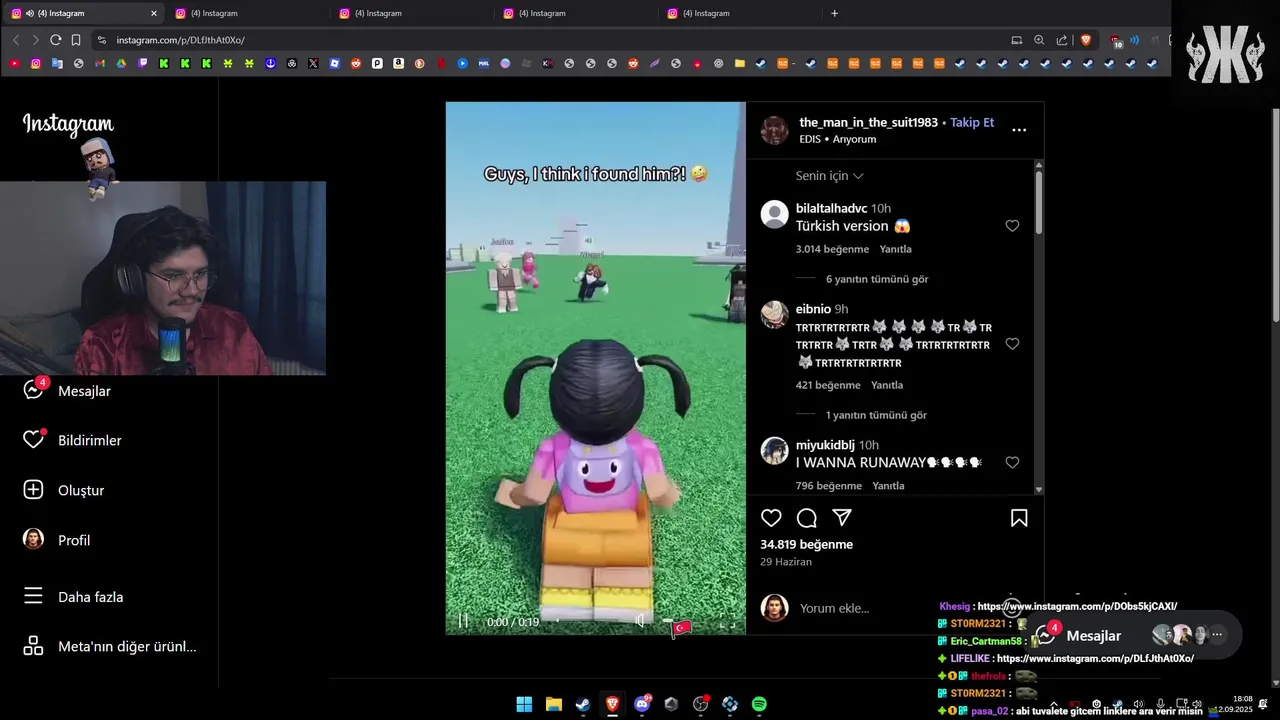Expand the Senin için comment sort dropdown
The width and height of the screenshot is (1280, 720).
click(x=829, y=175)
